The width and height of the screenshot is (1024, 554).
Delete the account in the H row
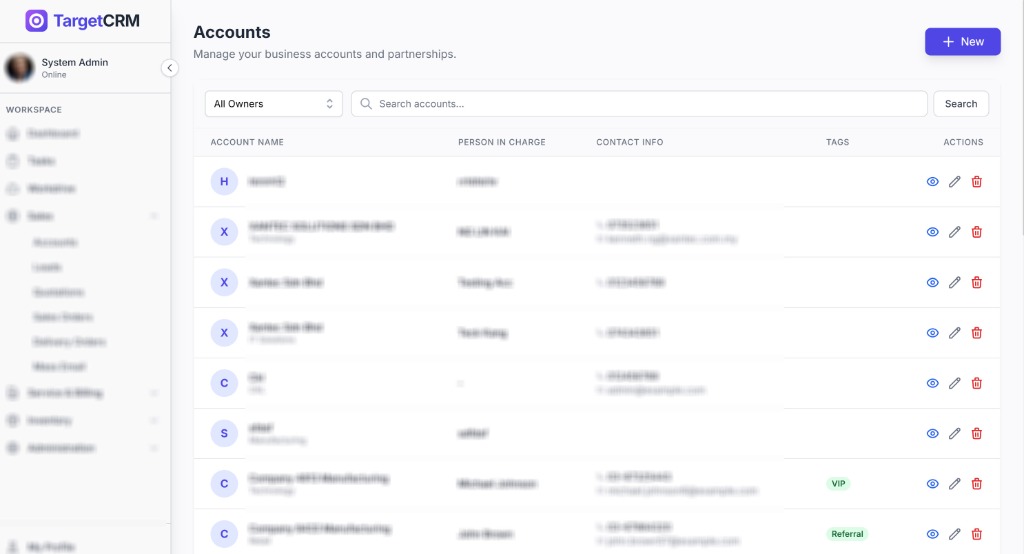977,182
